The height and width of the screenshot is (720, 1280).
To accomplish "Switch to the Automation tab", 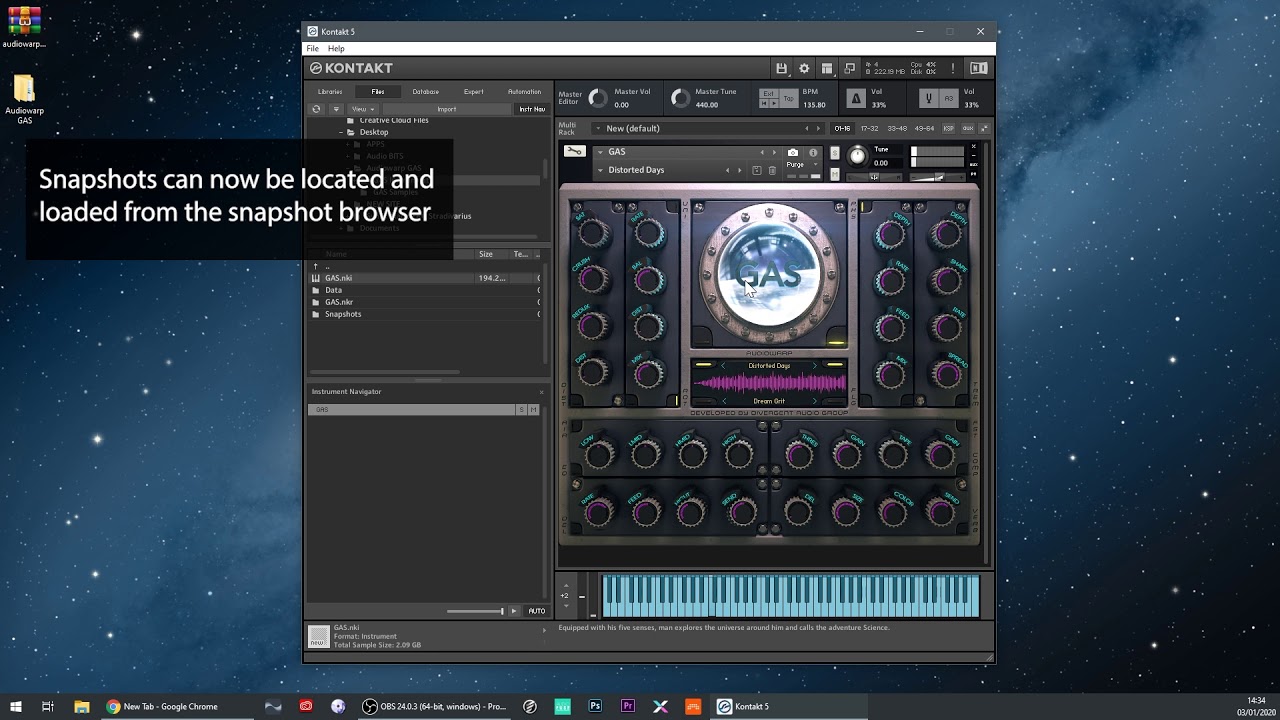I will coord(524,91).
